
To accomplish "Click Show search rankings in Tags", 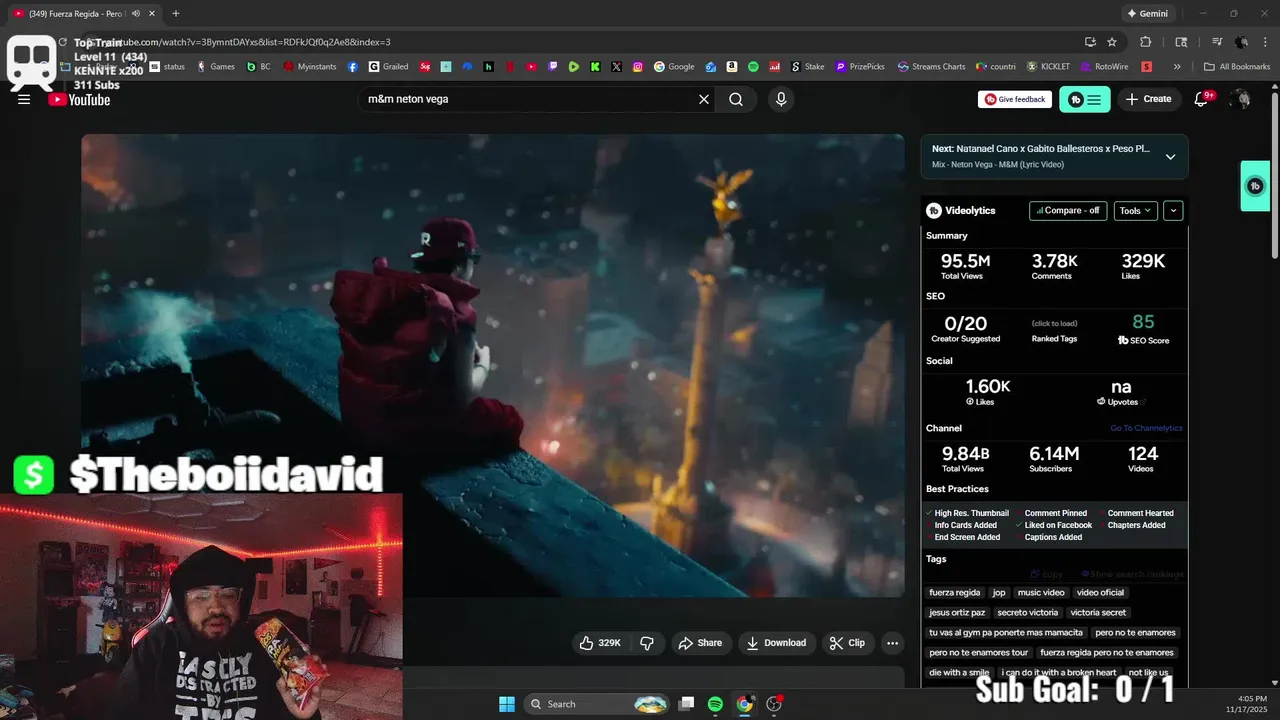I will click(x=1132, y=574).
